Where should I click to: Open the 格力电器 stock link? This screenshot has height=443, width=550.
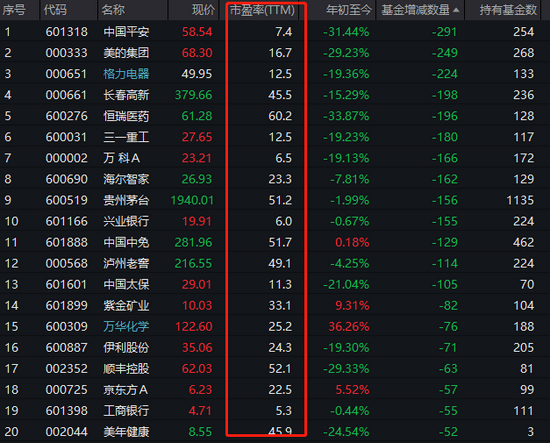point(126,74)
